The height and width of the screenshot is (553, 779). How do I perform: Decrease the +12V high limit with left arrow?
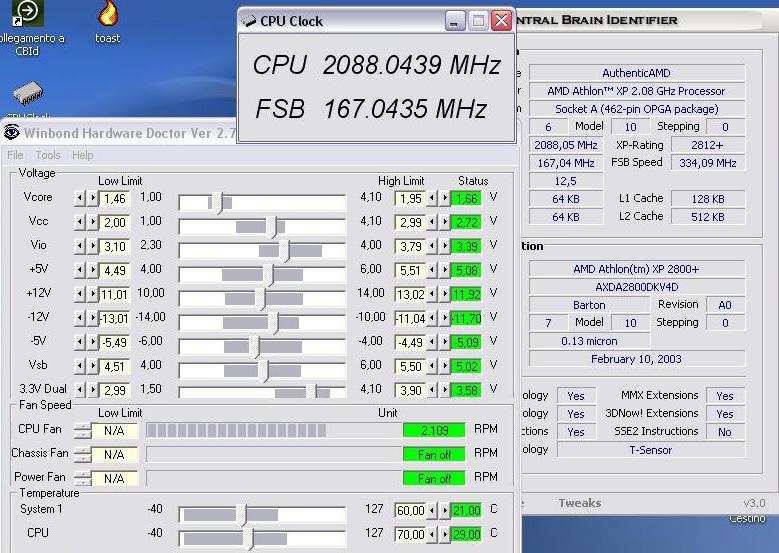tap(432, 294)
